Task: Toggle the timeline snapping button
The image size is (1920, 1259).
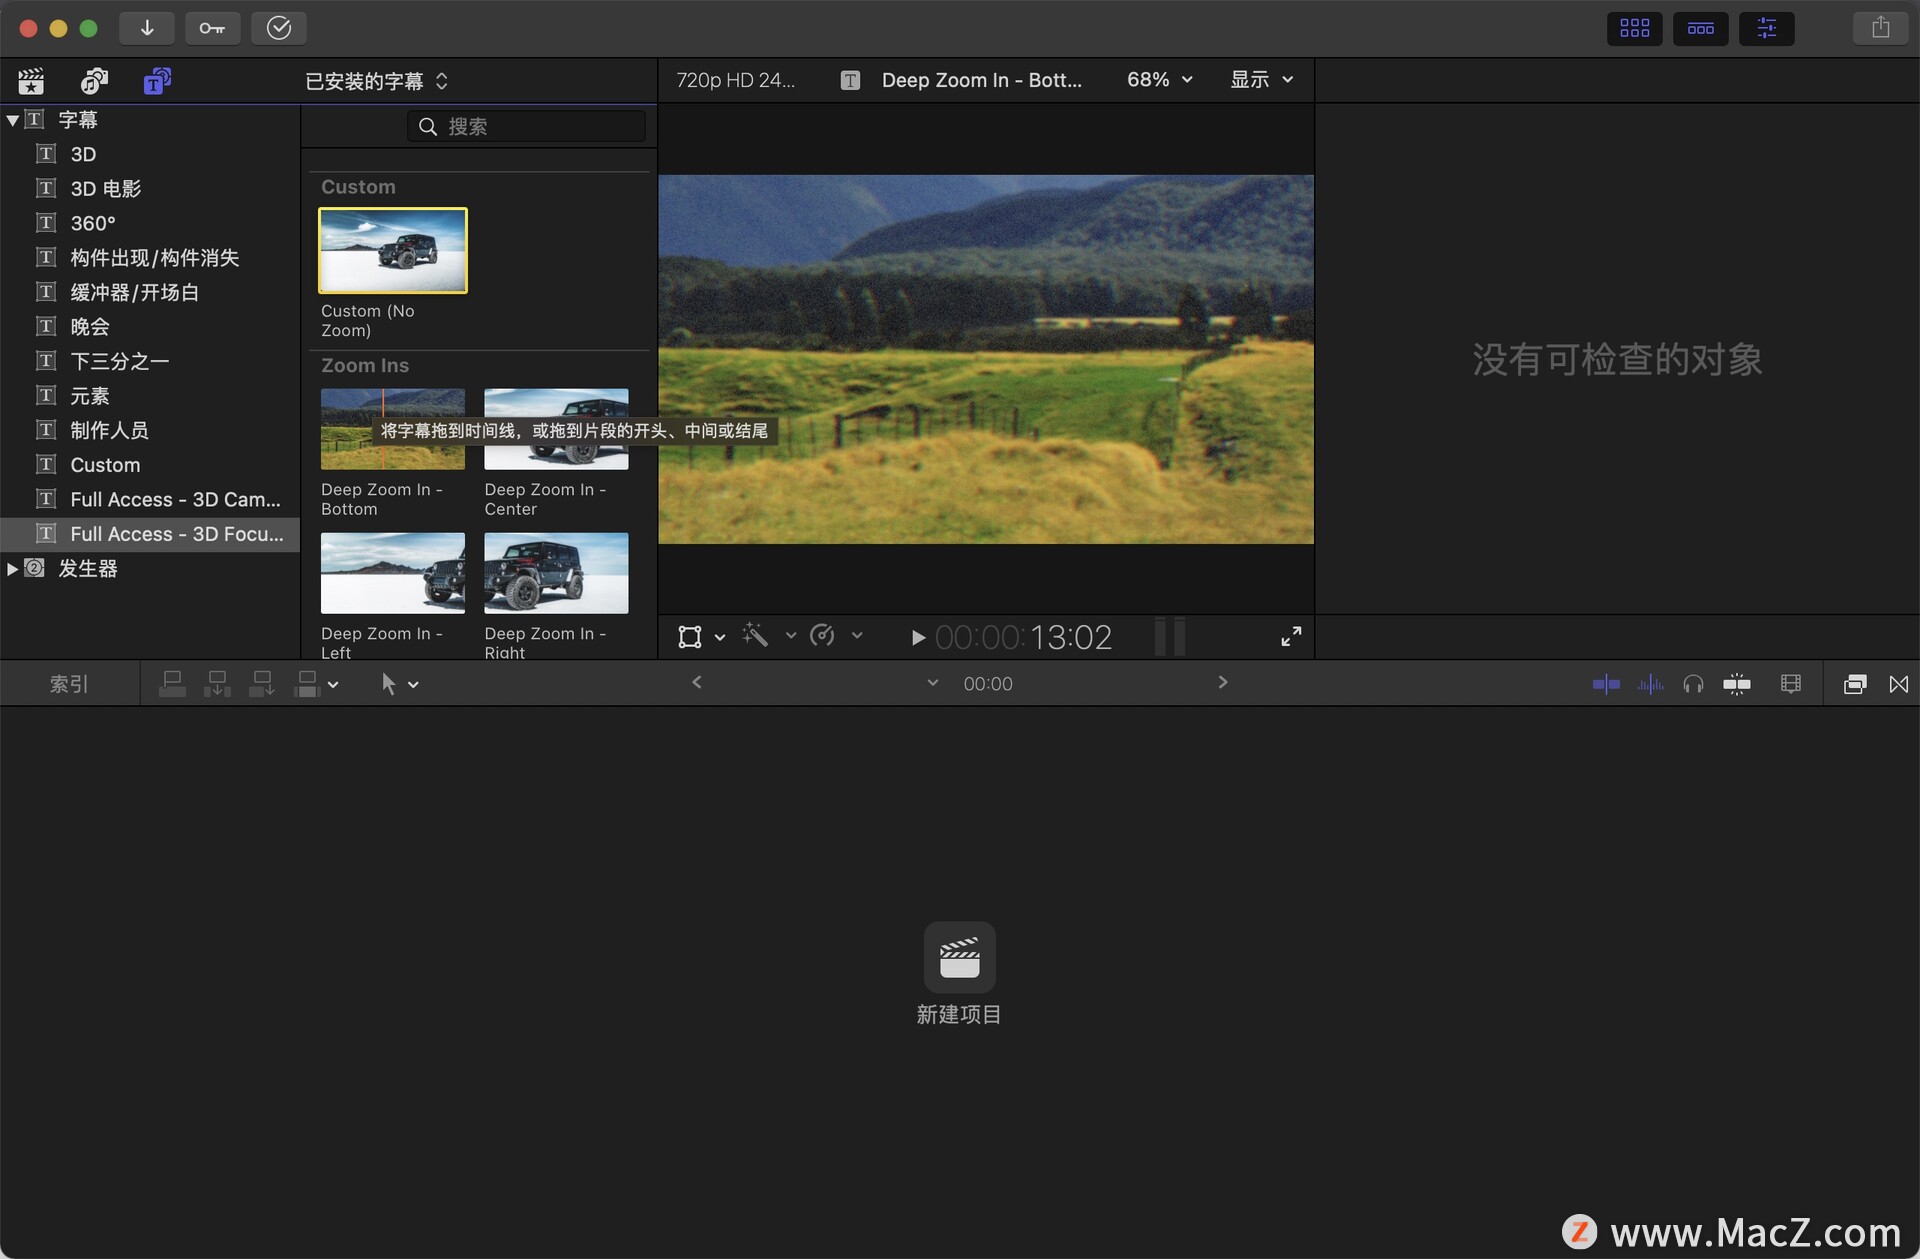Action: (1737, 684)
